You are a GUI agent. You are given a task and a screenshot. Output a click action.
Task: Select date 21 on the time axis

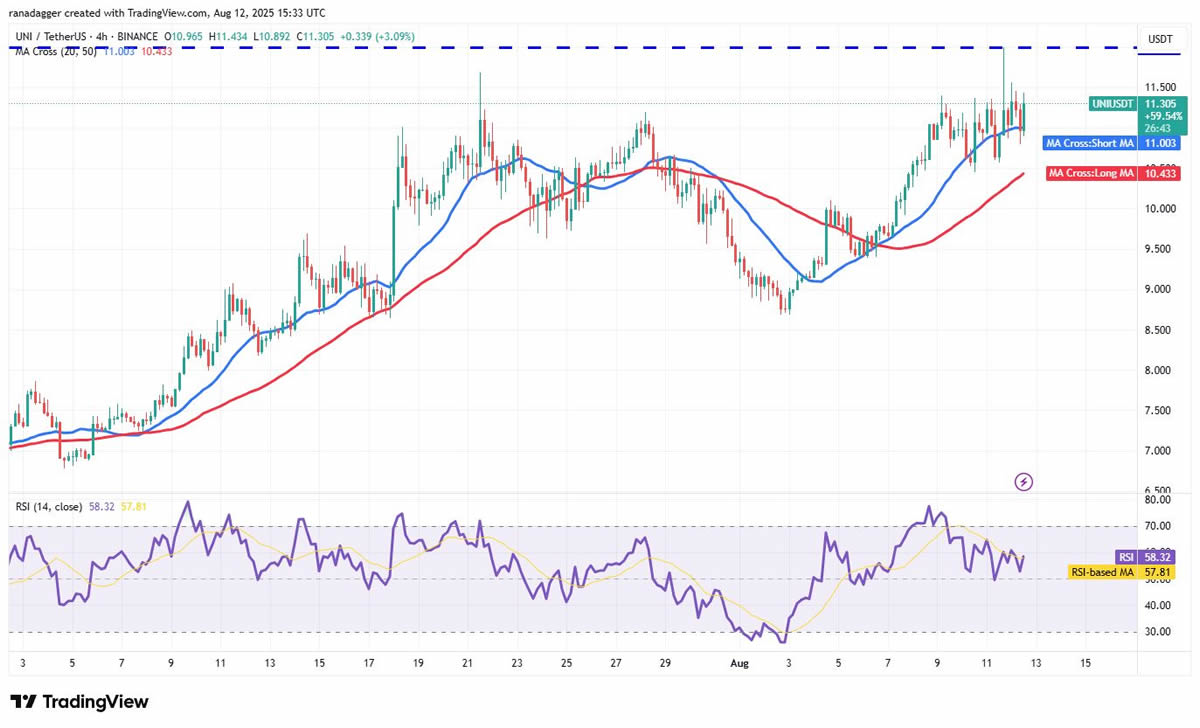click(x=468, y=663)
